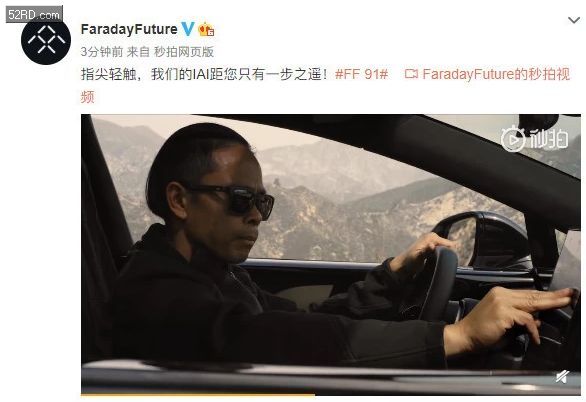
Task: Click the wrapped 频 link text on second line
Action: (x=87, y=97)
